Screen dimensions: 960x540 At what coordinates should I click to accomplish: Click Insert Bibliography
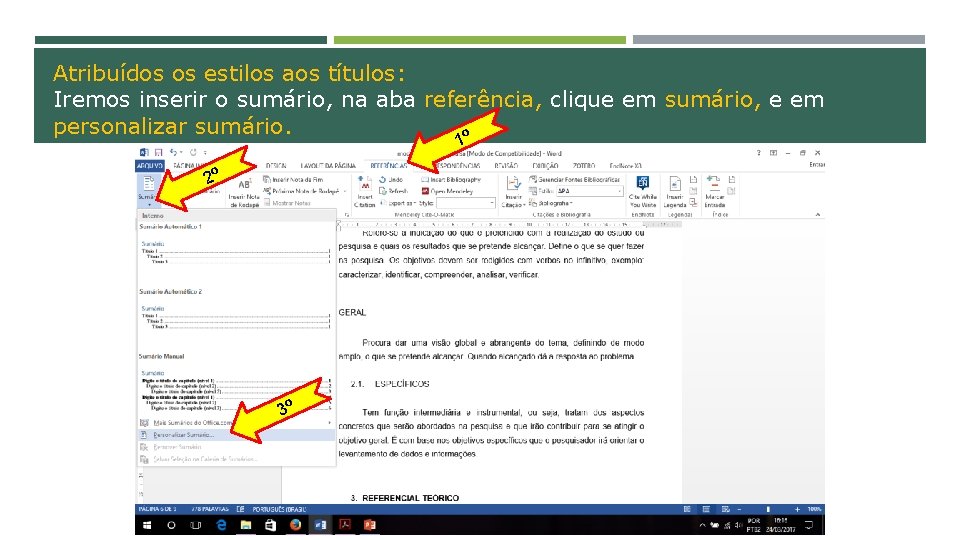(451, 180)
